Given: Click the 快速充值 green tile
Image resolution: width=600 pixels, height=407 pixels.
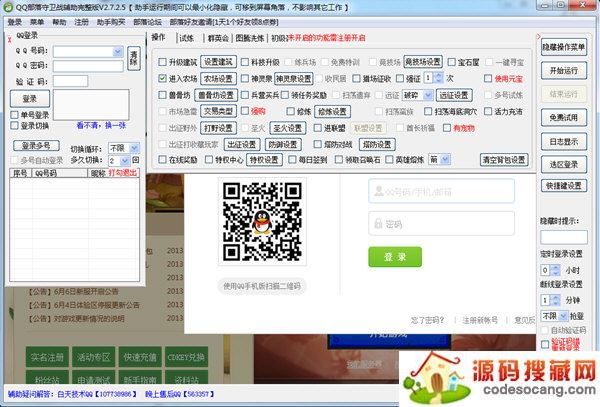Looking at the screenshot, I should point(140,357).
